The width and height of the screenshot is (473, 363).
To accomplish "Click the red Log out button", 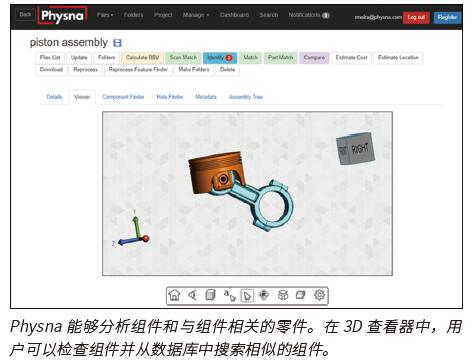I will point(416,17).
